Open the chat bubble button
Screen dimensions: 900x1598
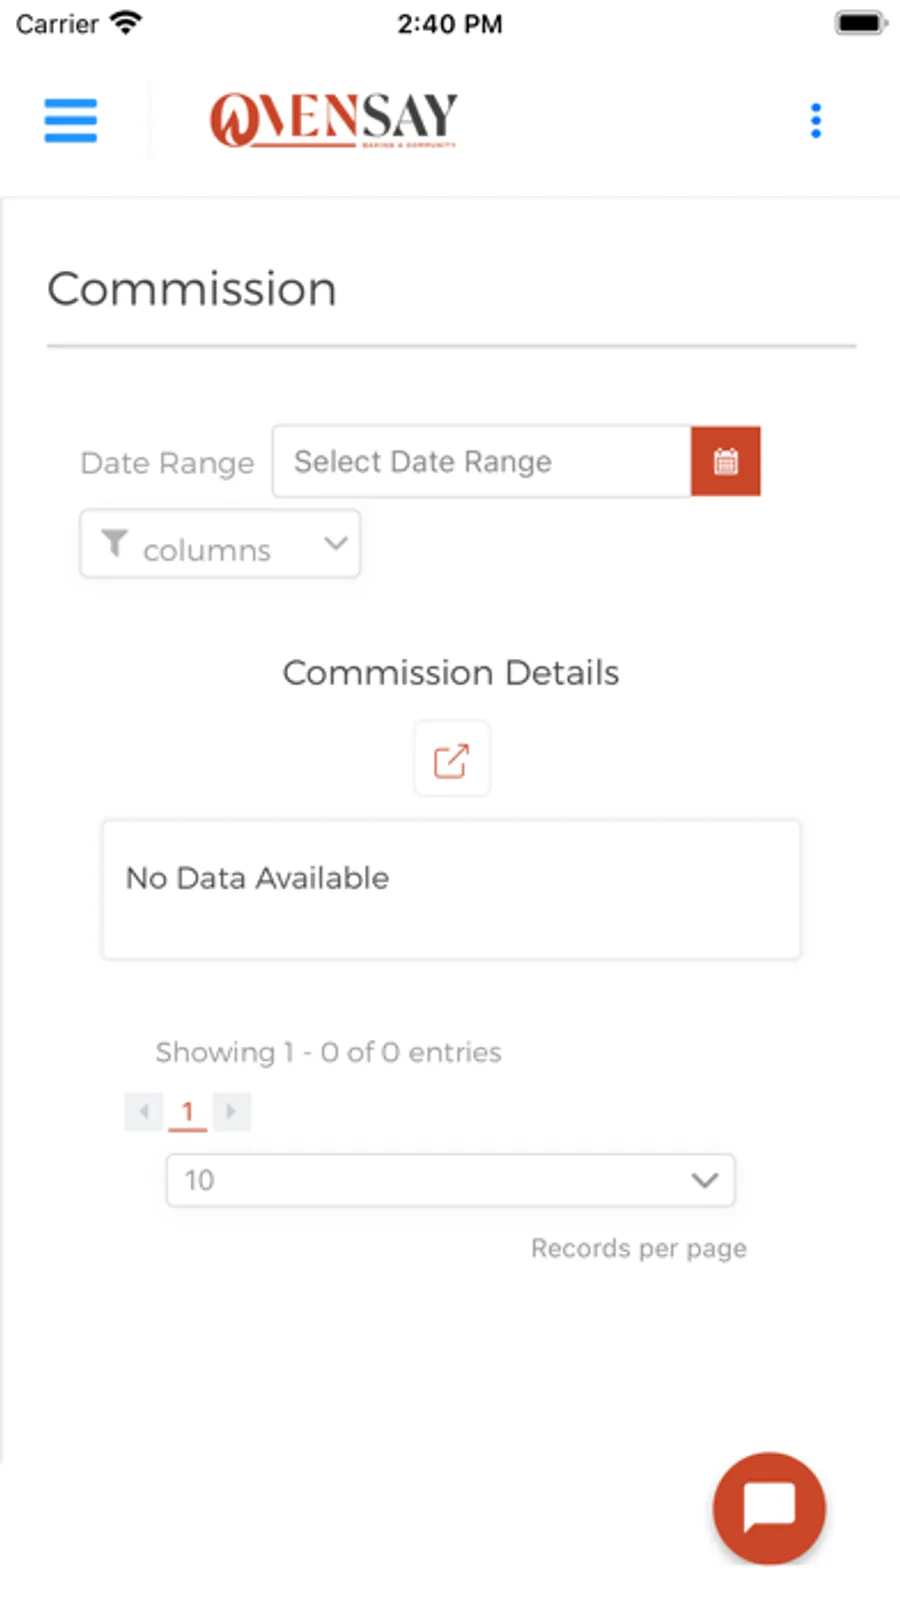click(768, 1507)
